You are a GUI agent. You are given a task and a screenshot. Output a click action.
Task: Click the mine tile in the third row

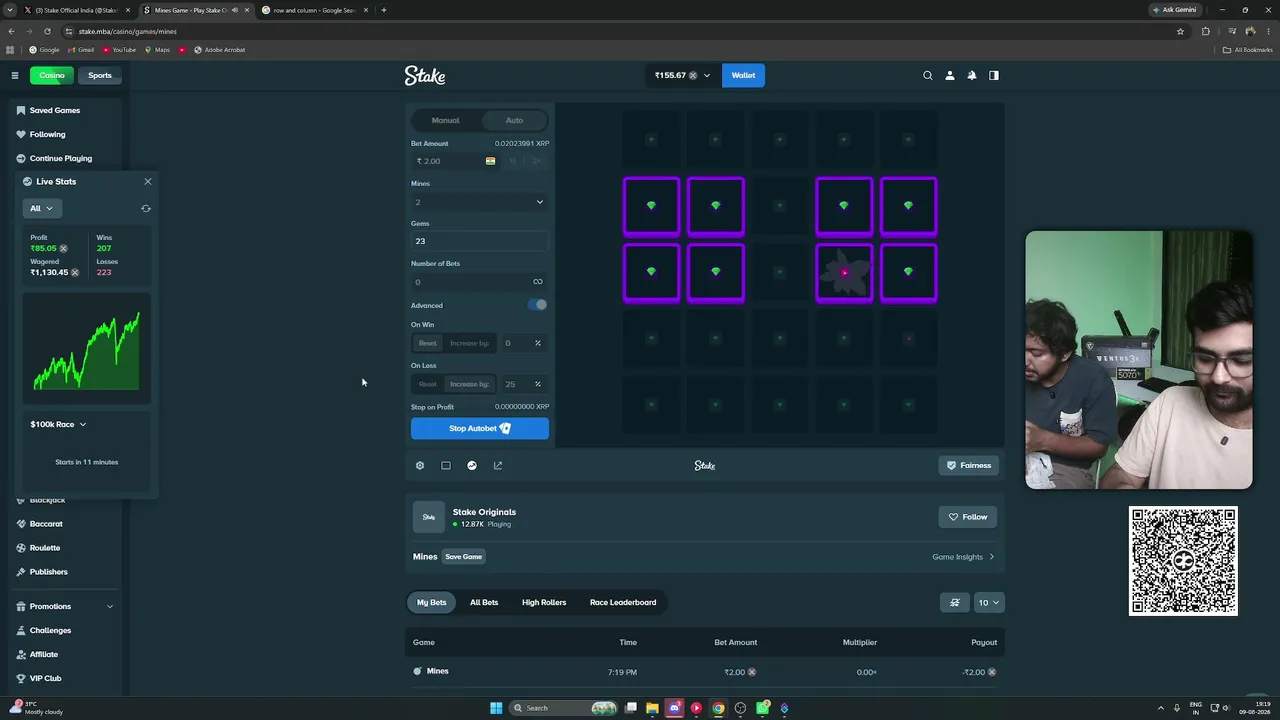(844, 272)
